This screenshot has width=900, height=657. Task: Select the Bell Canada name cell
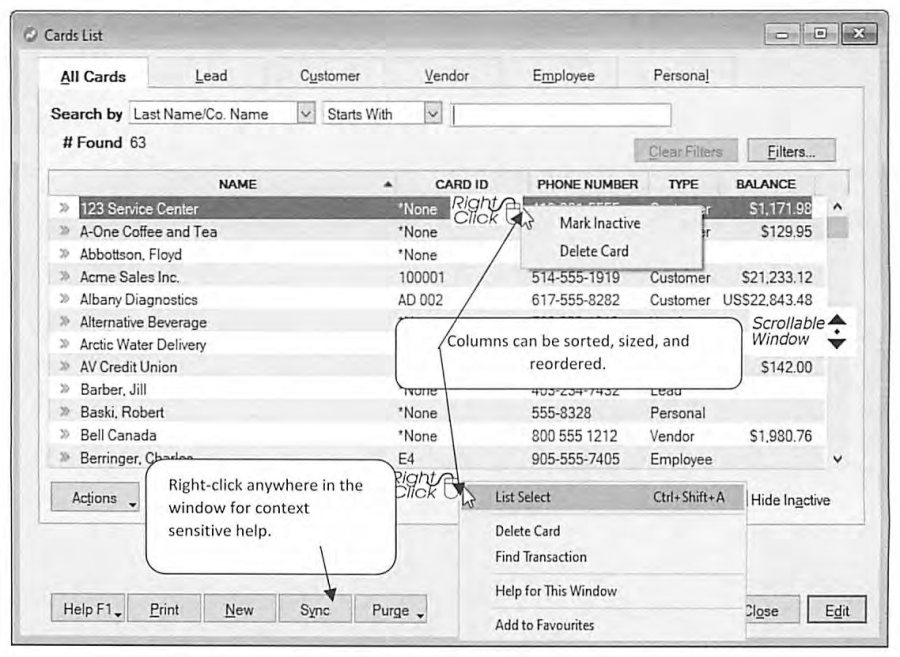pyautogui.click(x=118, y=436)
